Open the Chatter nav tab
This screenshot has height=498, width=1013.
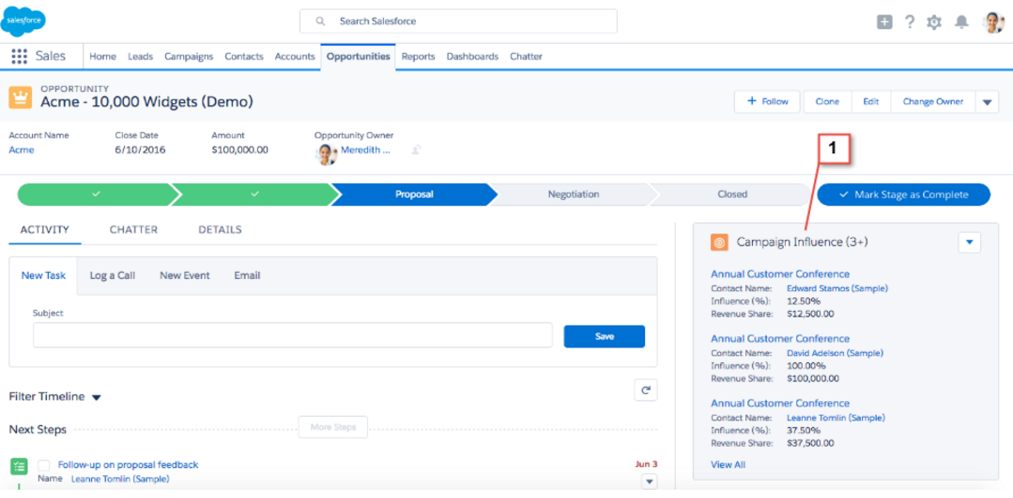(x=526, y=56)
